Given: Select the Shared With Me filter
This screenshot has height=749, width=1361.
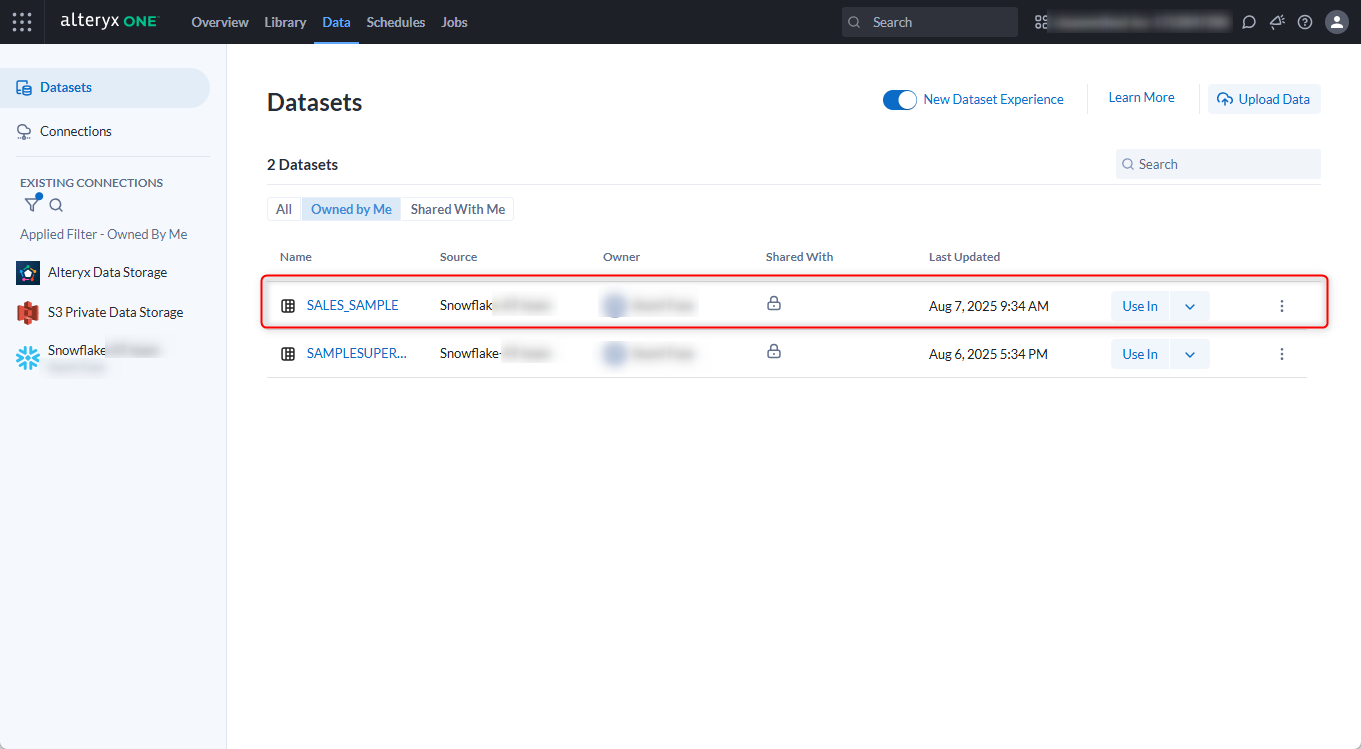Looking at the screenshot, I should (458, 209).
